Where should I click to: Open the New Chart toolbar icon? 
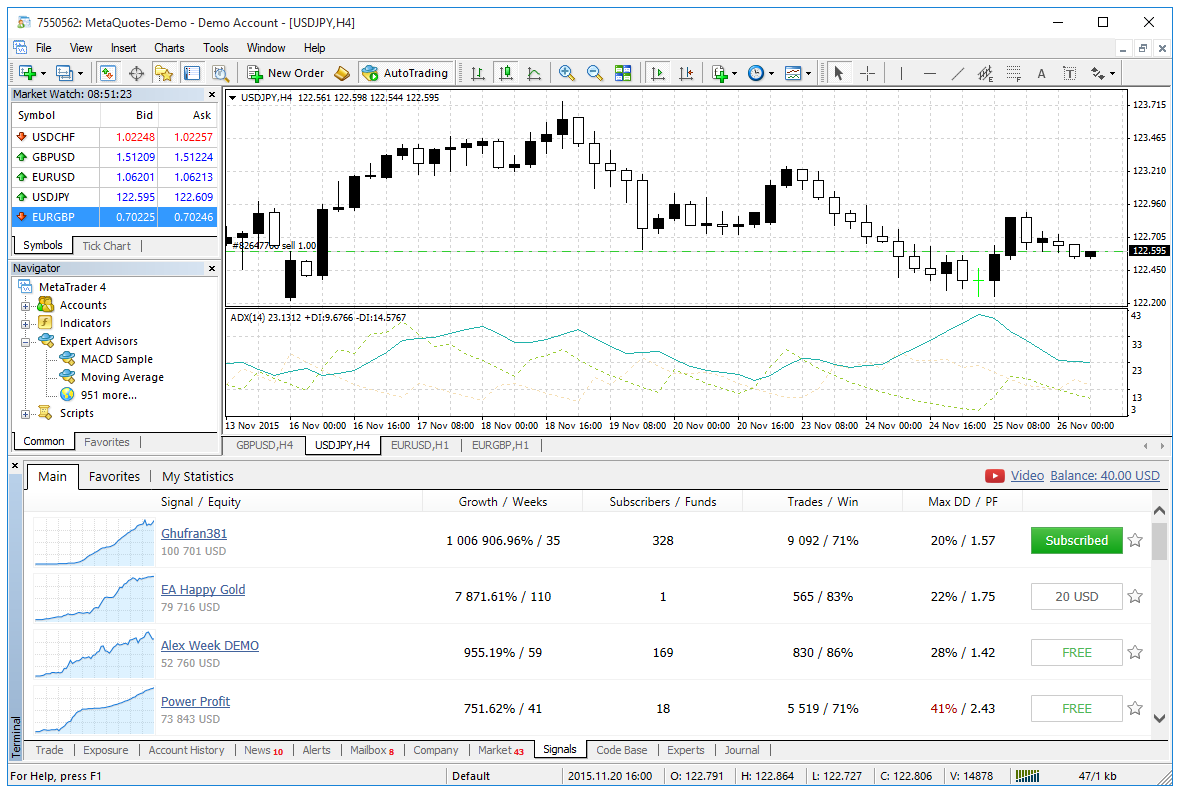(x=28, y=73)
